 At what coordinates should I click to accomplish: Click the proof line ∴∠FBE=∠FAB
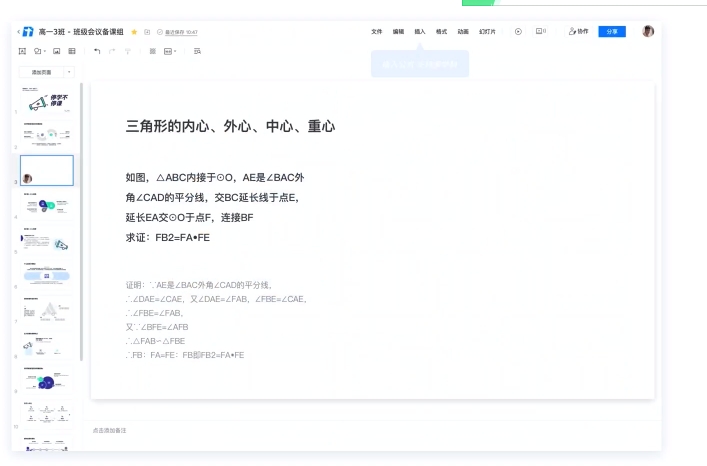(155, 313)
